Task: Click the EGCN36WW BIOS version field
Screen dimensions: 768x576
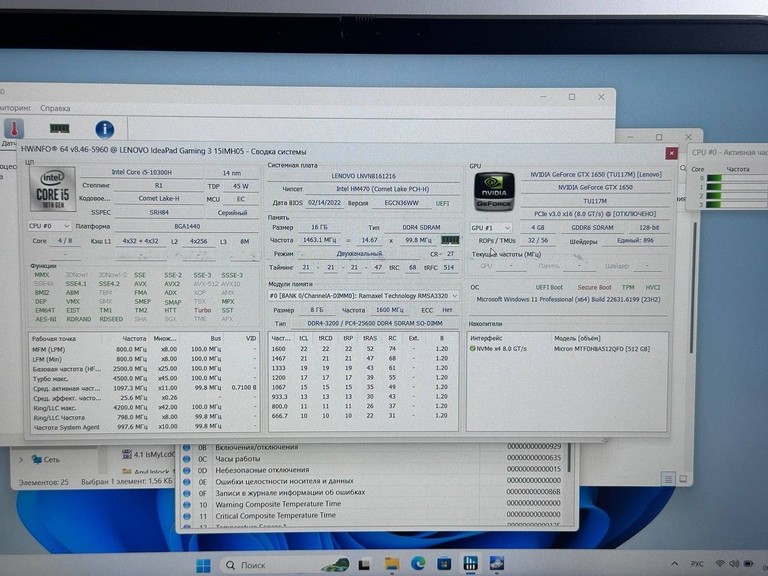Action: click(x=402, y=203)
